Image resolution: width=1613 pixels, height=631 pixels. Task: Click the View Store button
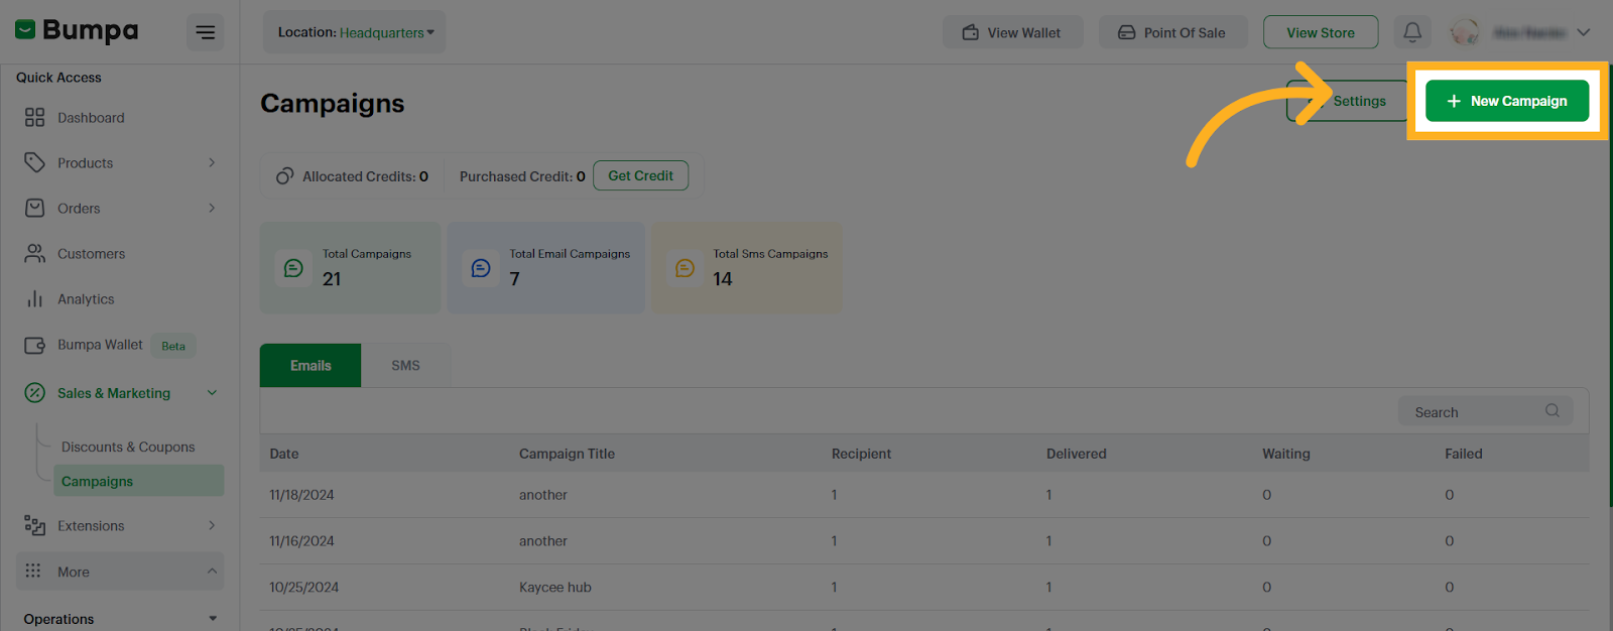(x=1320, y=32)
